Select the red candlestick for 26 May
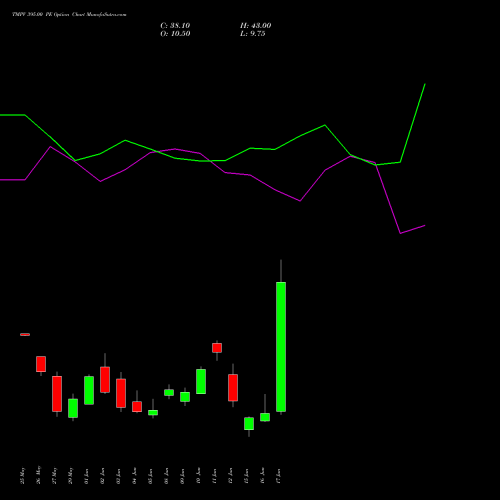The image size is (500, 500). pyautogui.click(x=41, y=364)
